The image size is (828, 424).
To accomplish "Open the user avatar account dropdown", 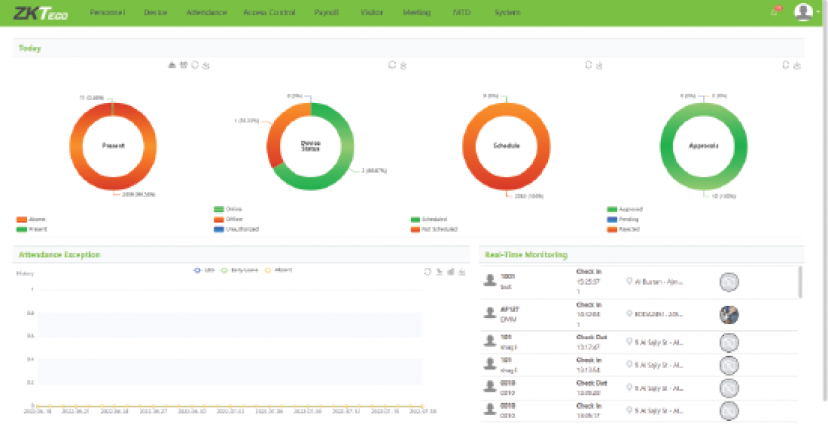I will (805, 12).
